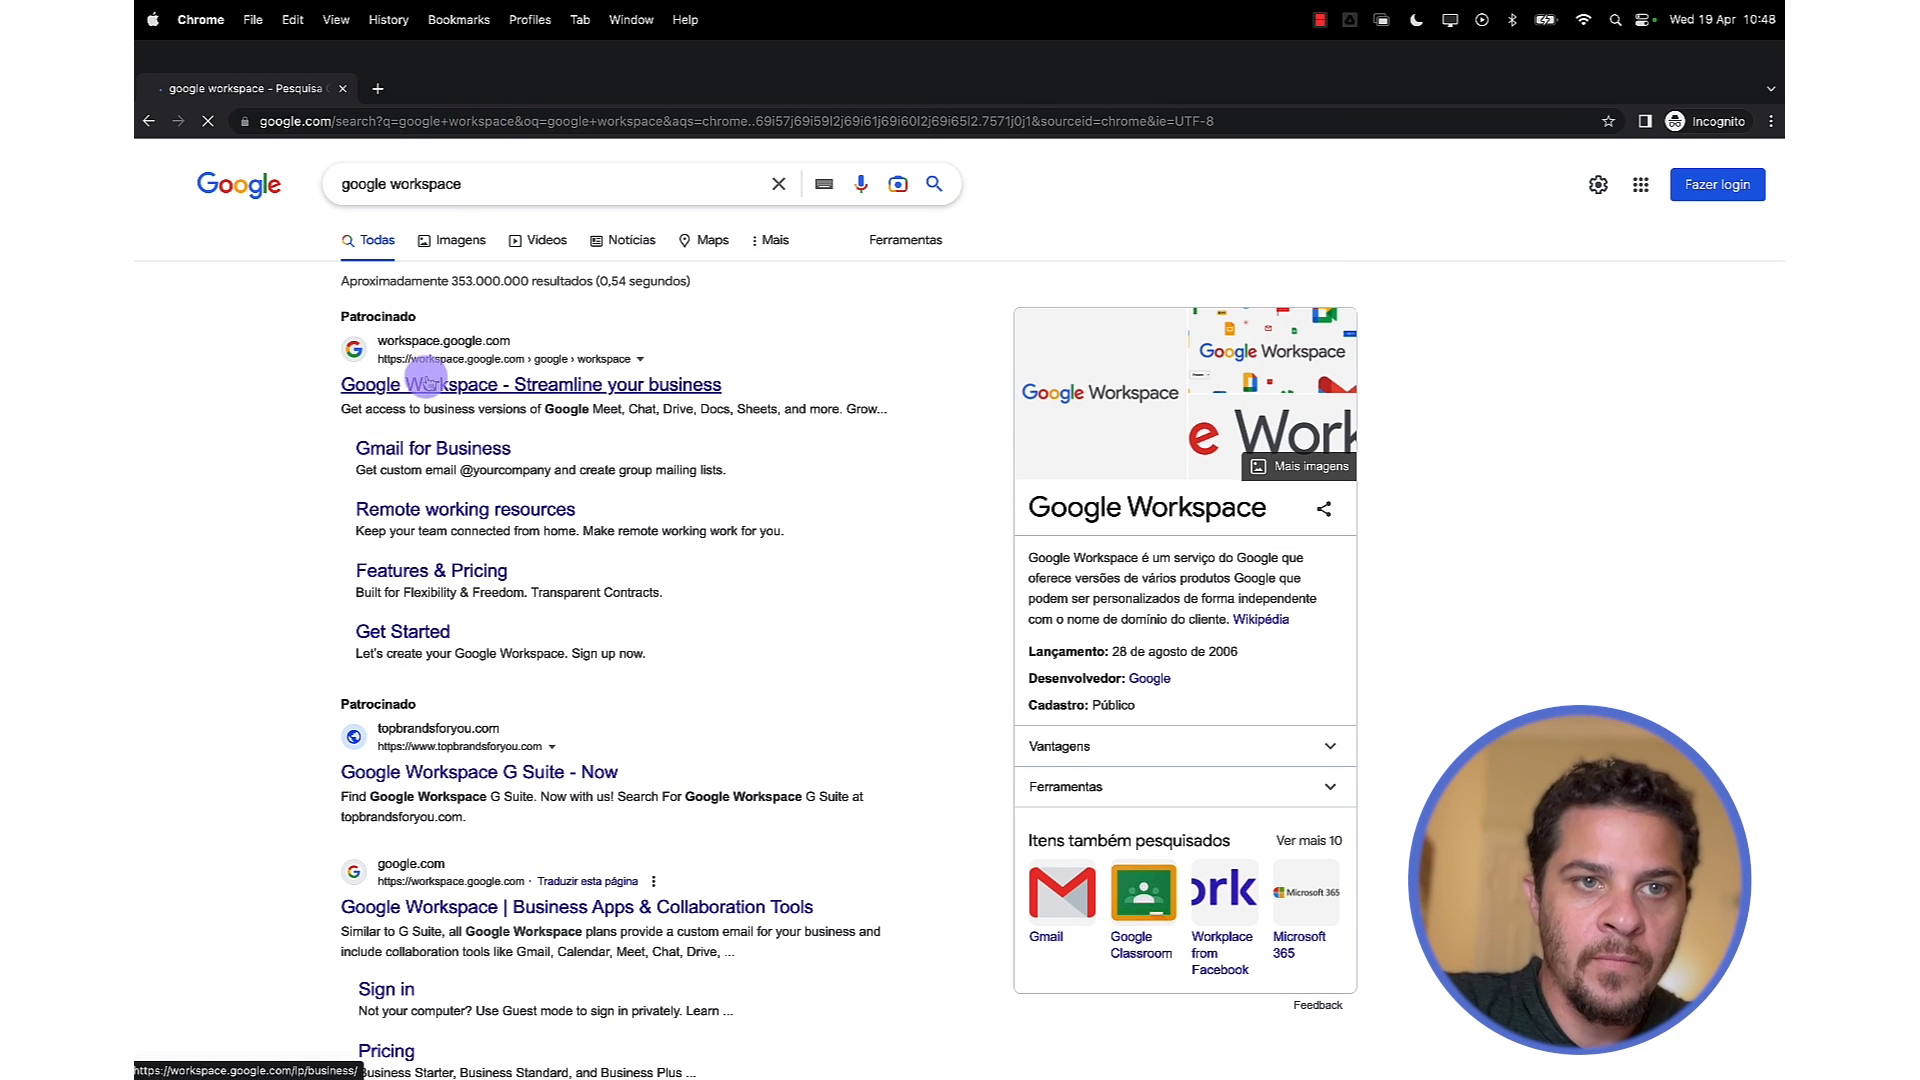Toggle Do Not Disturb moon icon

click(x=1416, y=19)
